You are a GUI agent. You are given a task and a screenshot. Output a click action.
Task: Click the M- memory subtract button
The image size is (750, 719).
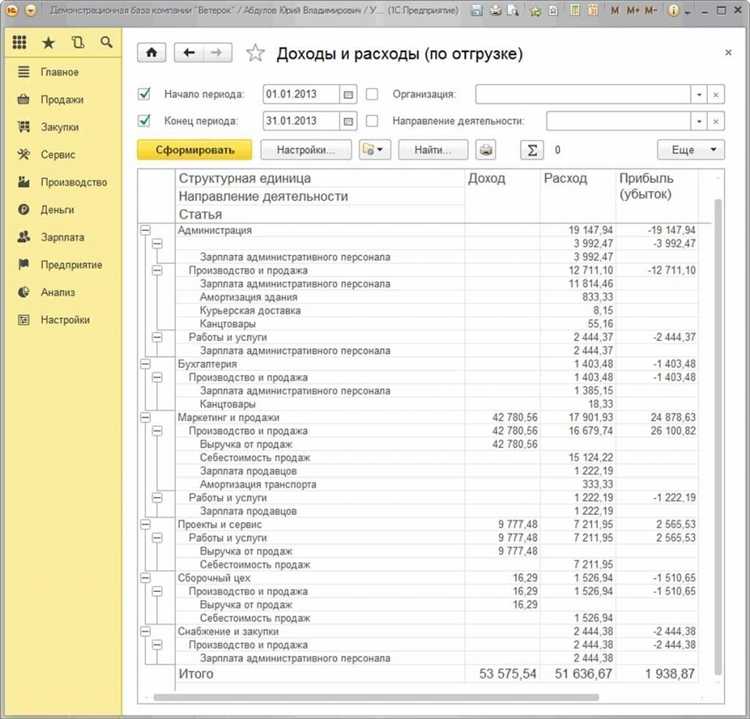(651, 11)
